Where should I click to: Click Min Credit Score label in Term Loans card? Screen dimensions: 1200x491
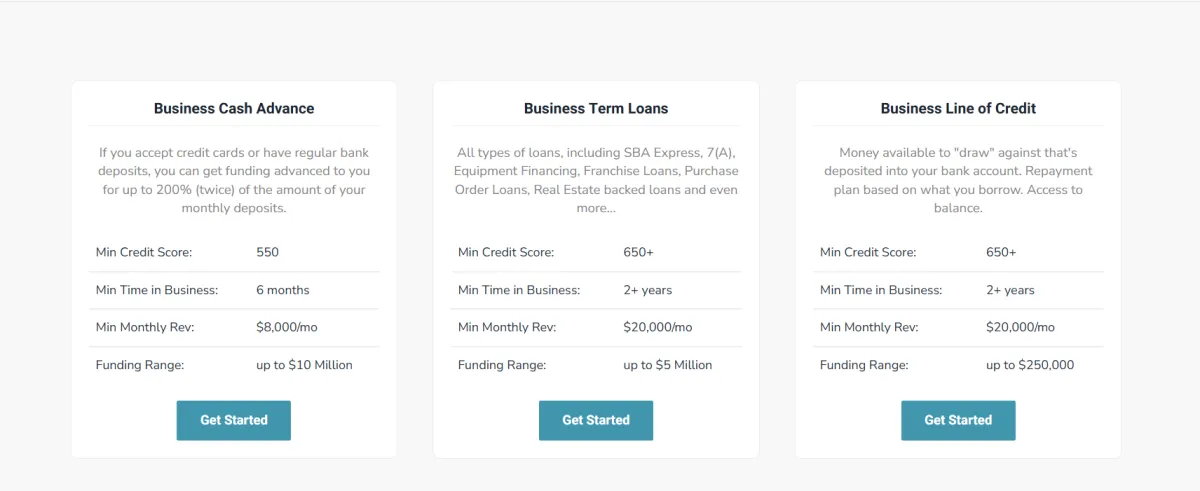point(506,252)
